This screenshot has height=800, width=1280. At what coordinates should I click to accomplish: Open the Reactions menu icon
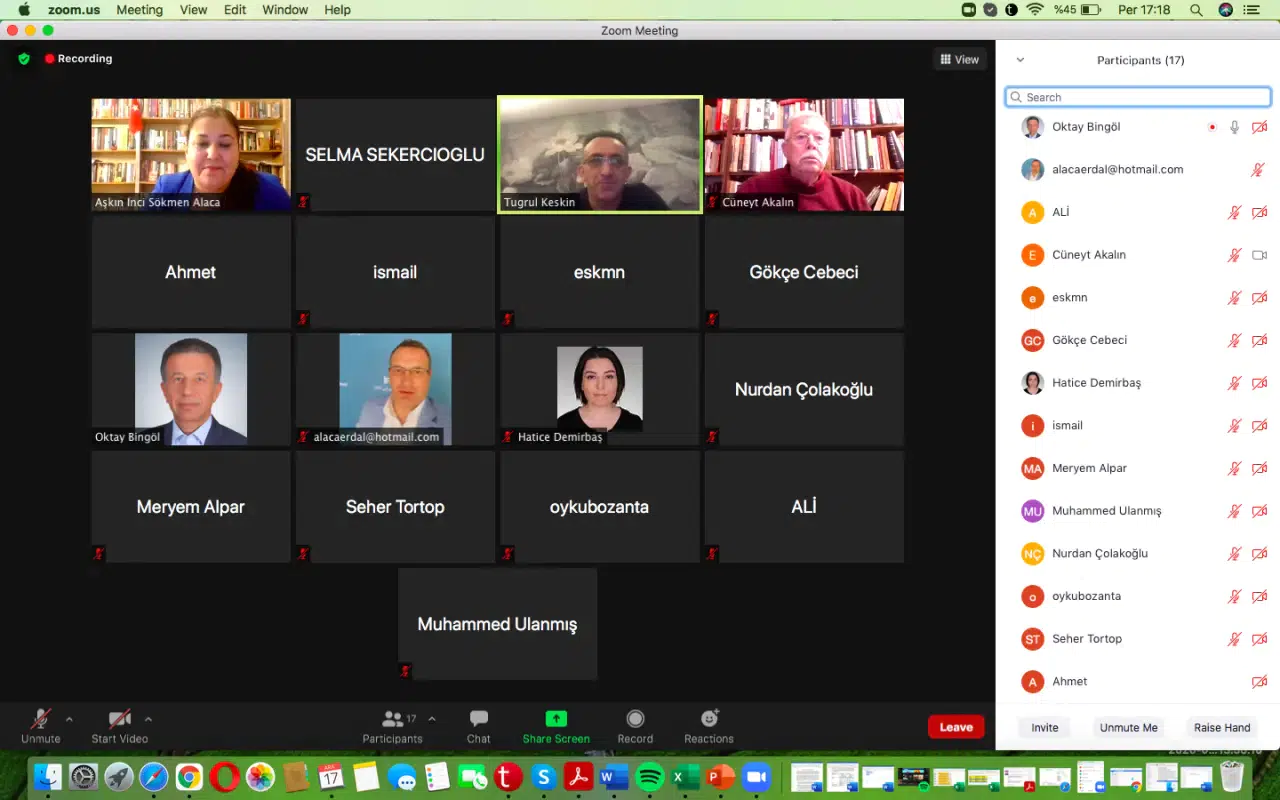point(709,719)
